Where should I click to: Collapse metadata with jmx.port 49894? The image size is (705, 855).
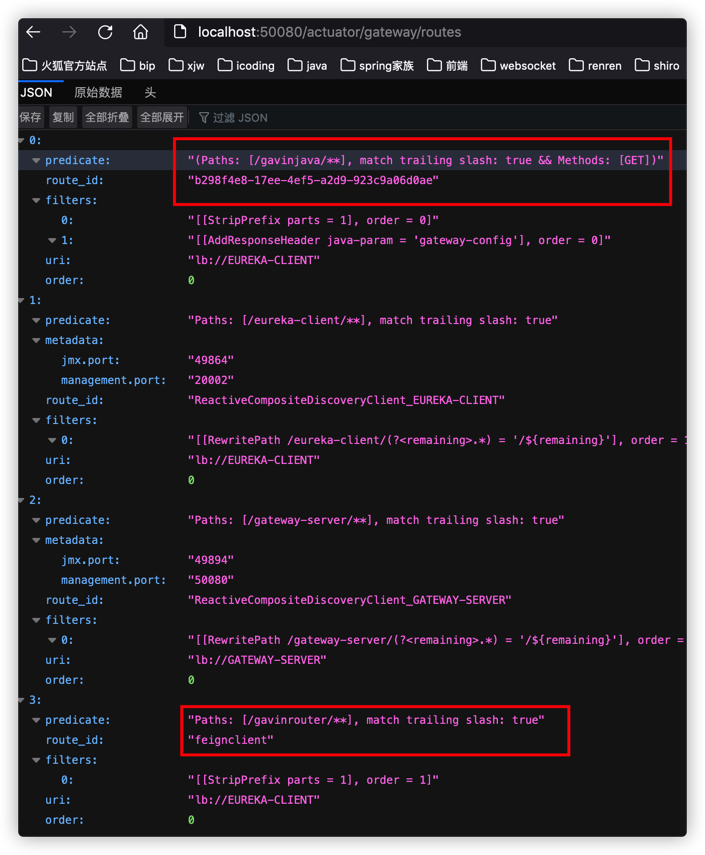[x=36, y=540]
